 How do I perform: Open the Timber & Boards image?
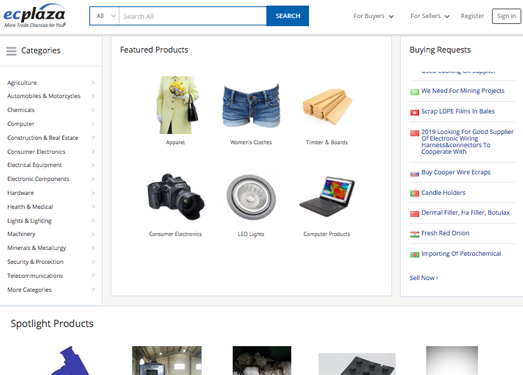tap(327, 106)
